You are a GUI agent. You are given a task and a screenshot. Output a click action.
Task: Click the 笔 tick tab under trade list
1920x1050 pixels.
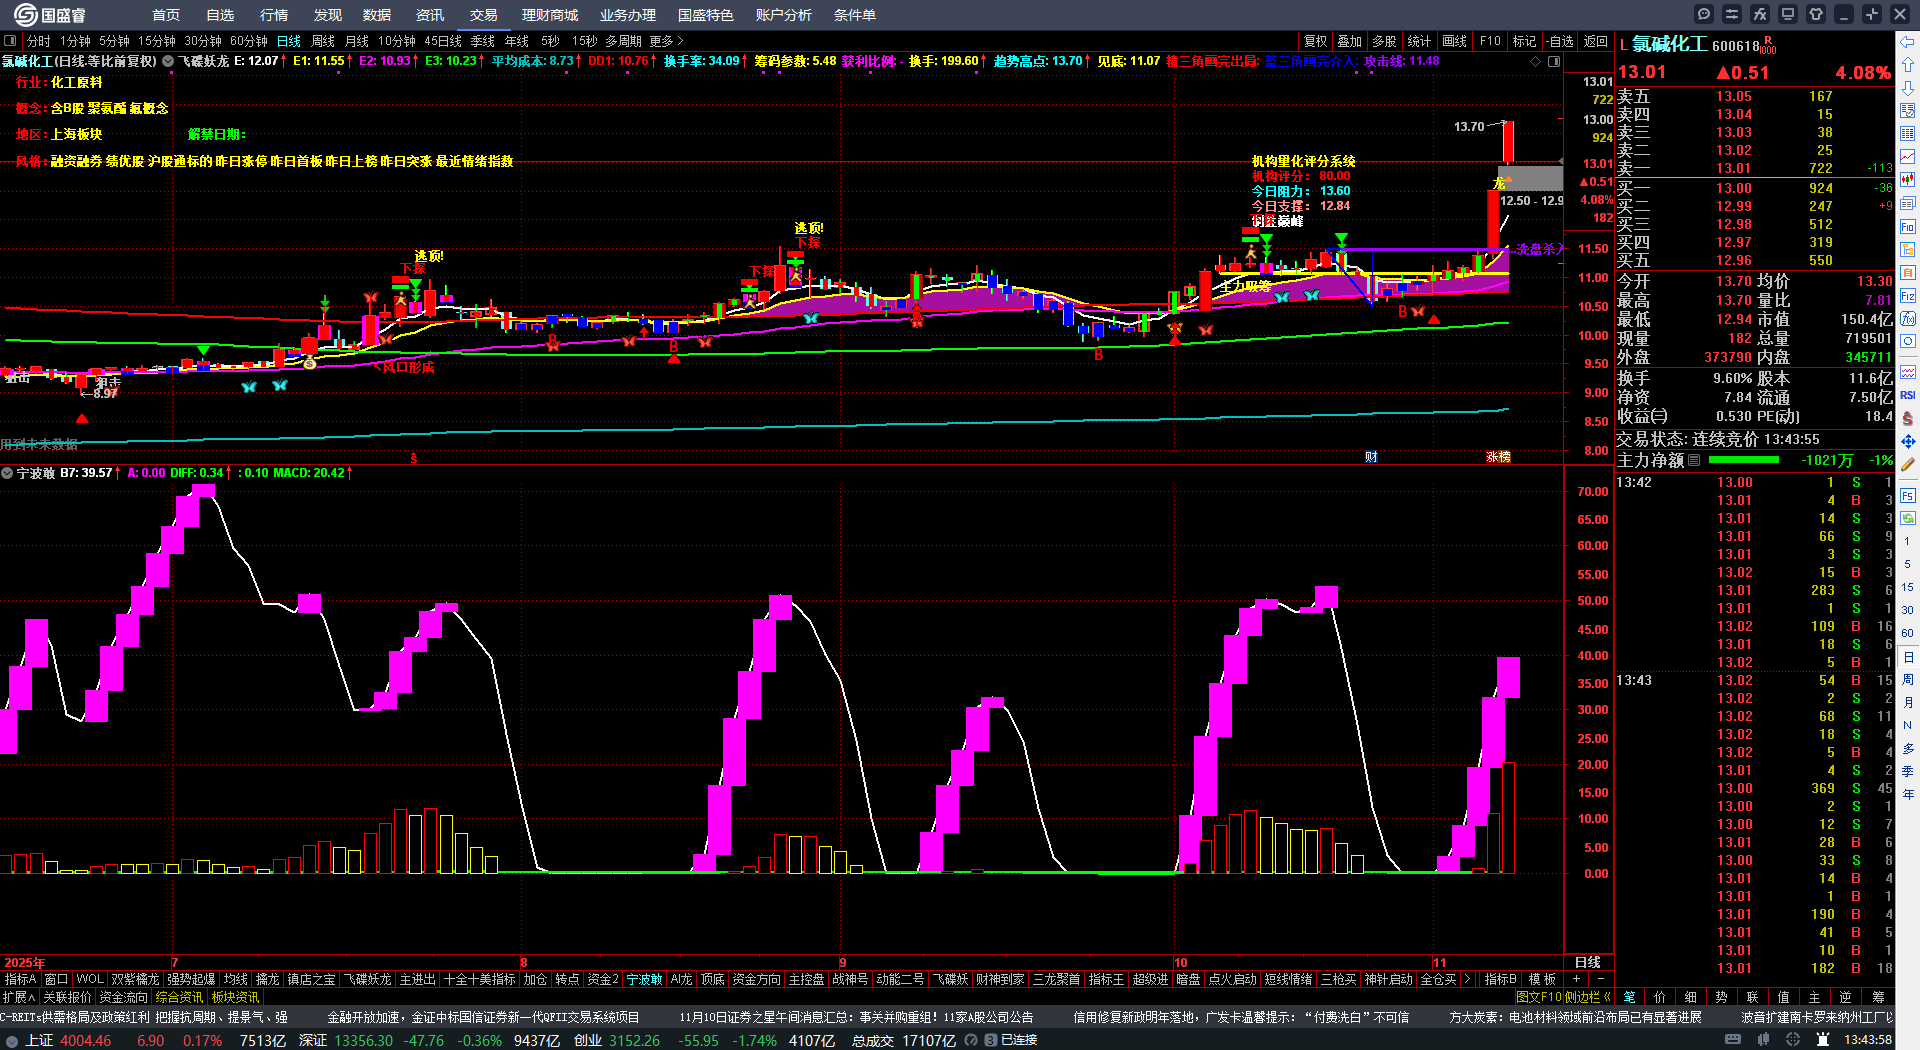click(1630, 996)
